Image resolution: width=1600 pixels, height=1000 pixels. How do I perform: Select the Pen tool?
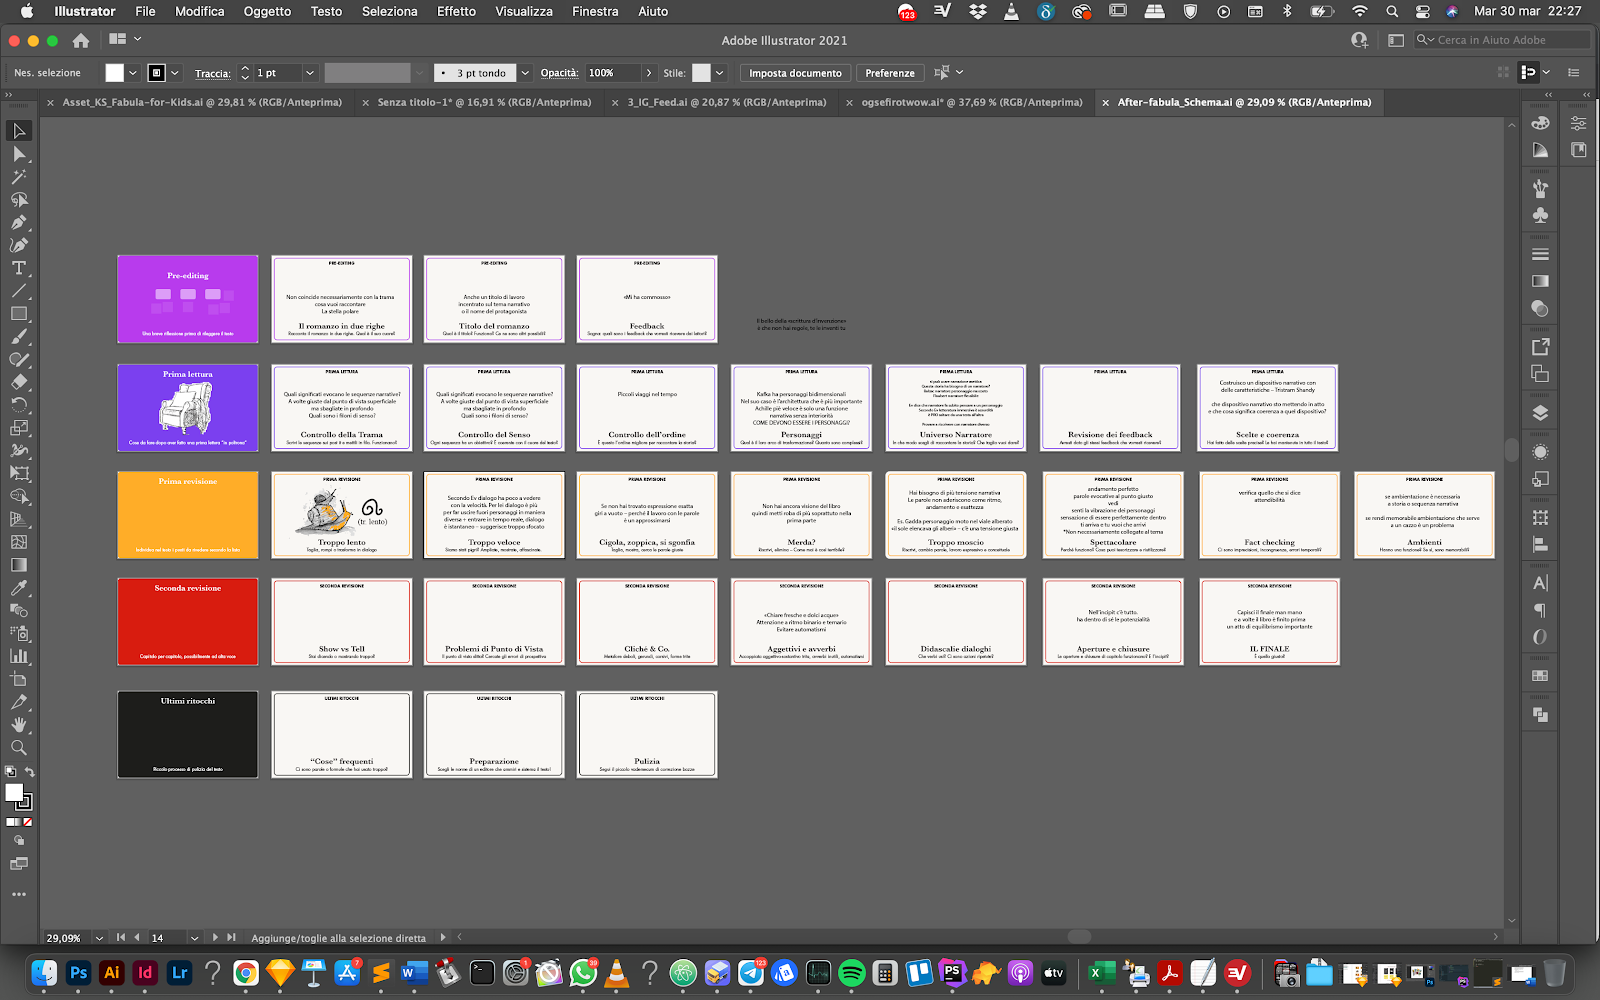[19, 222]
